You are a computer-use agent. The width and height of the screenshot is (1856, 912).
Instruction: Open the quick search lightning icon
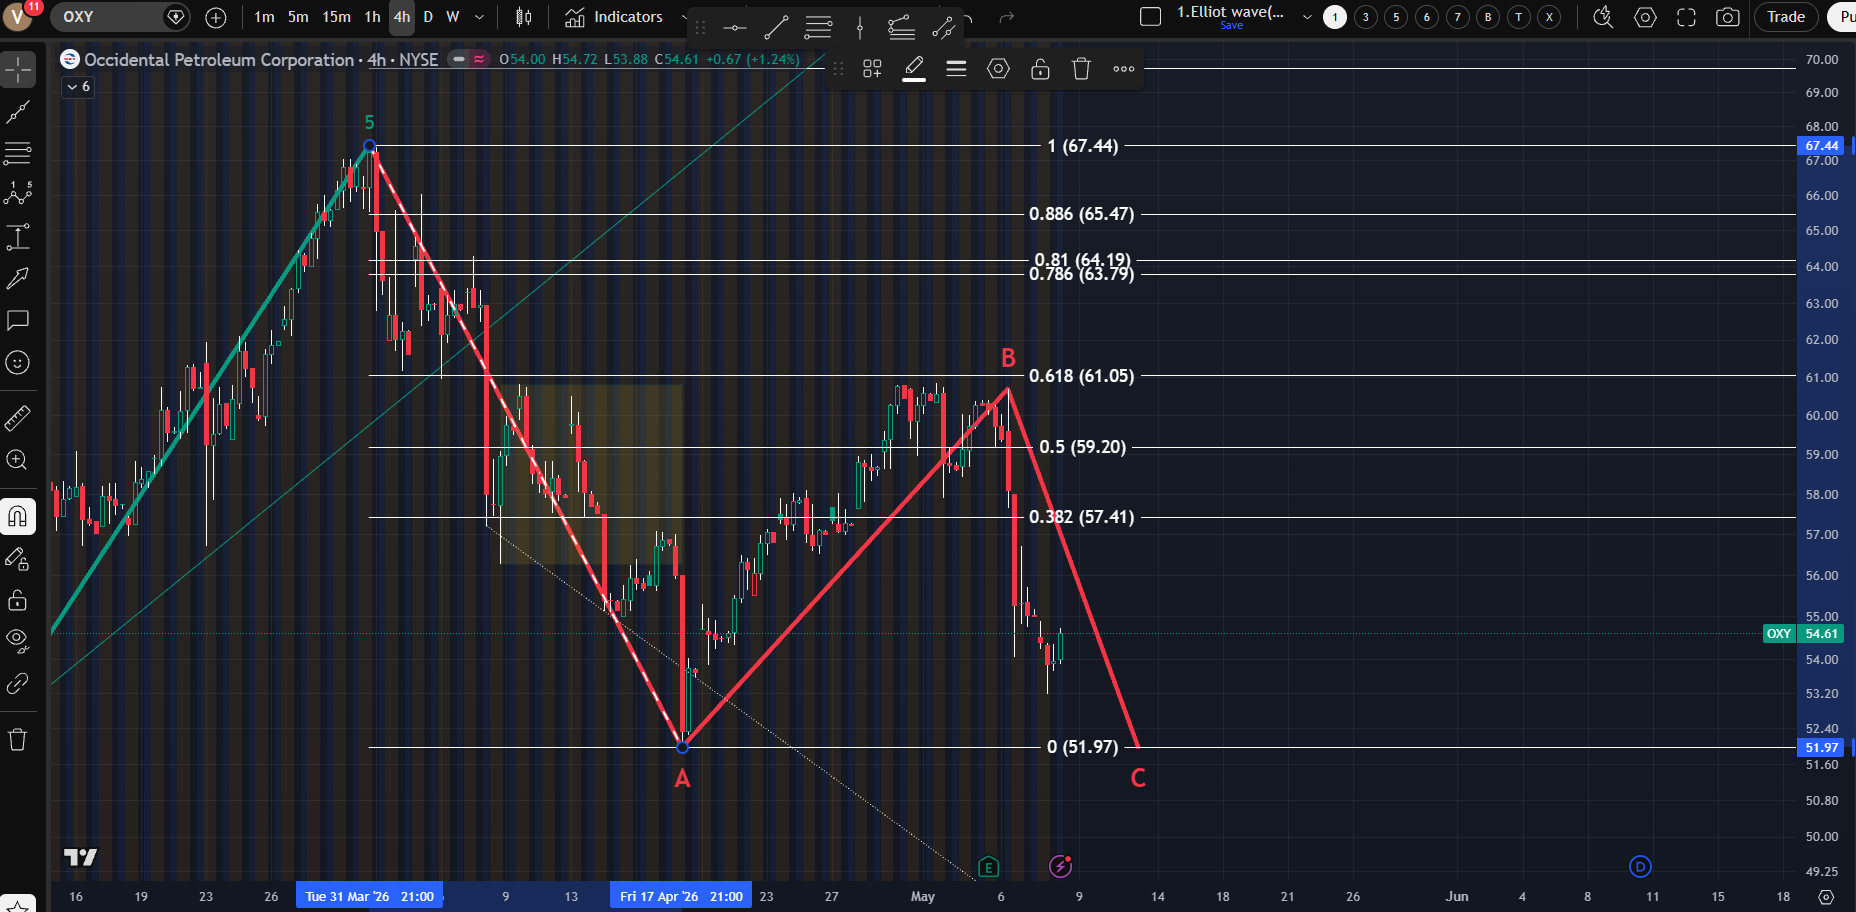coord(1603,17)
